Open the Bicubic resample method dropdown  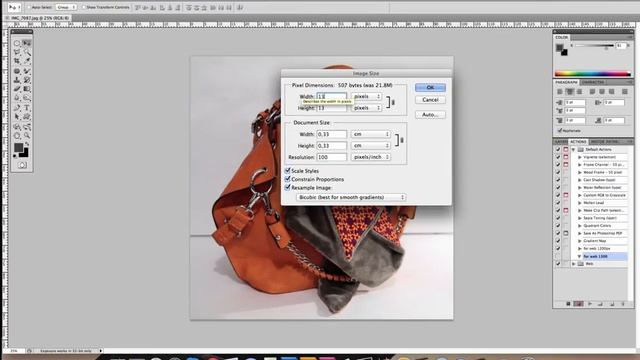pyautogui.click(x=351, y=197)
